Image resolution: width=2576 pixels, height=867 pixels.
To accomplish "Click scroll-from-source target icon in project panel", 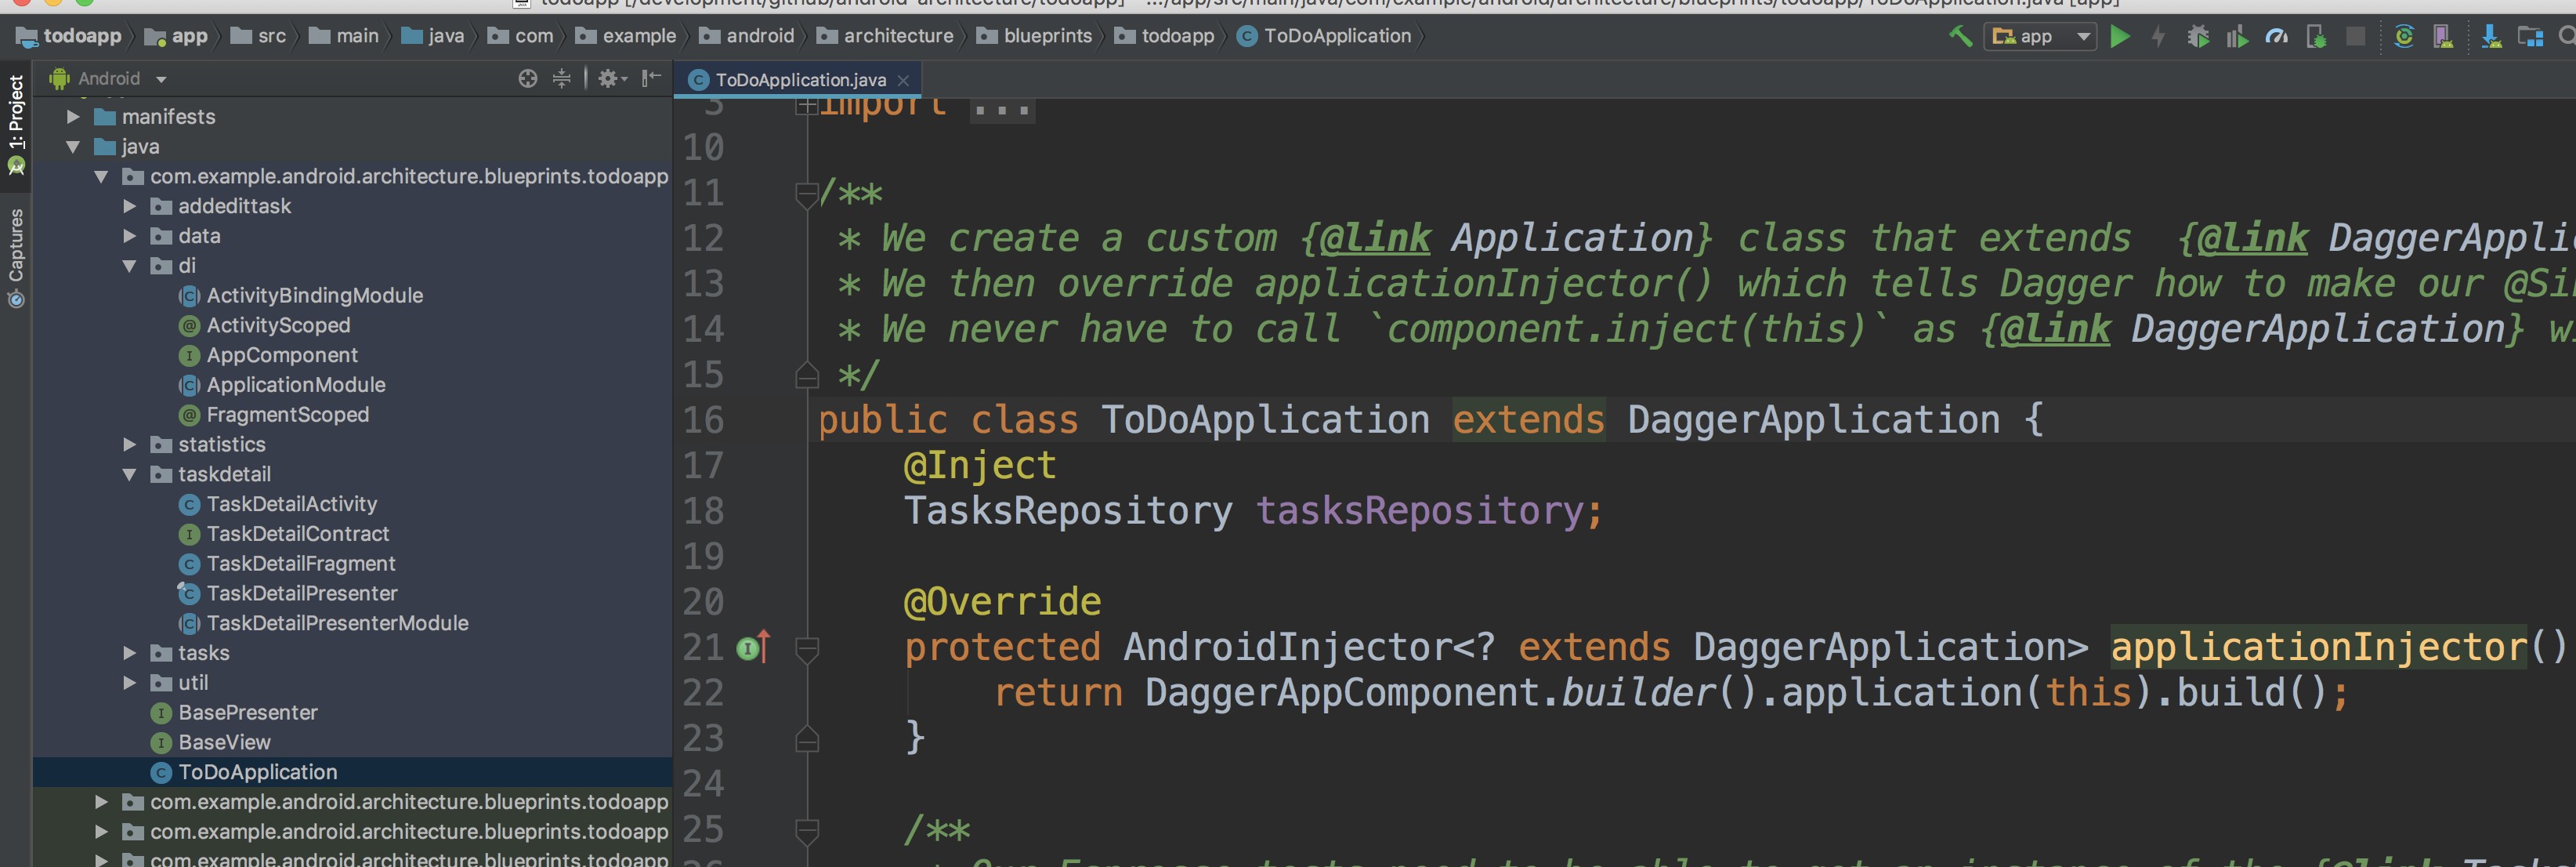I will (x=528, y=78).
